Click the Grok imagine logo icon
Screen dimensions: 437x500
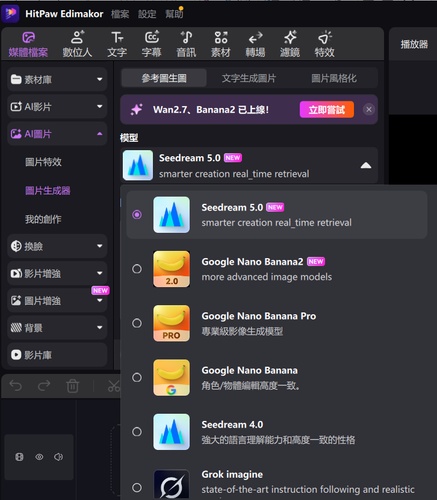[x=171, y=485]
